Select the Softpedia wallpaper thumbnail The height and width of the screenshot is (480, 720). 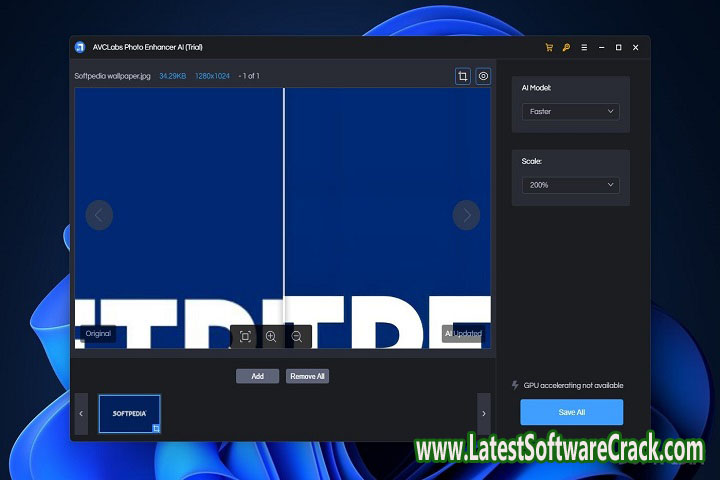click(129, 413)
